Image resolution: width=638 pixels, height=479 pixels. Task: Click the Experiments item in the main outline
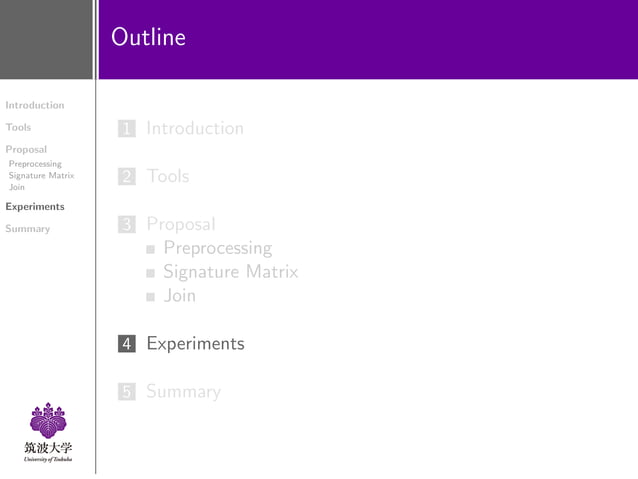coord(195,344)
